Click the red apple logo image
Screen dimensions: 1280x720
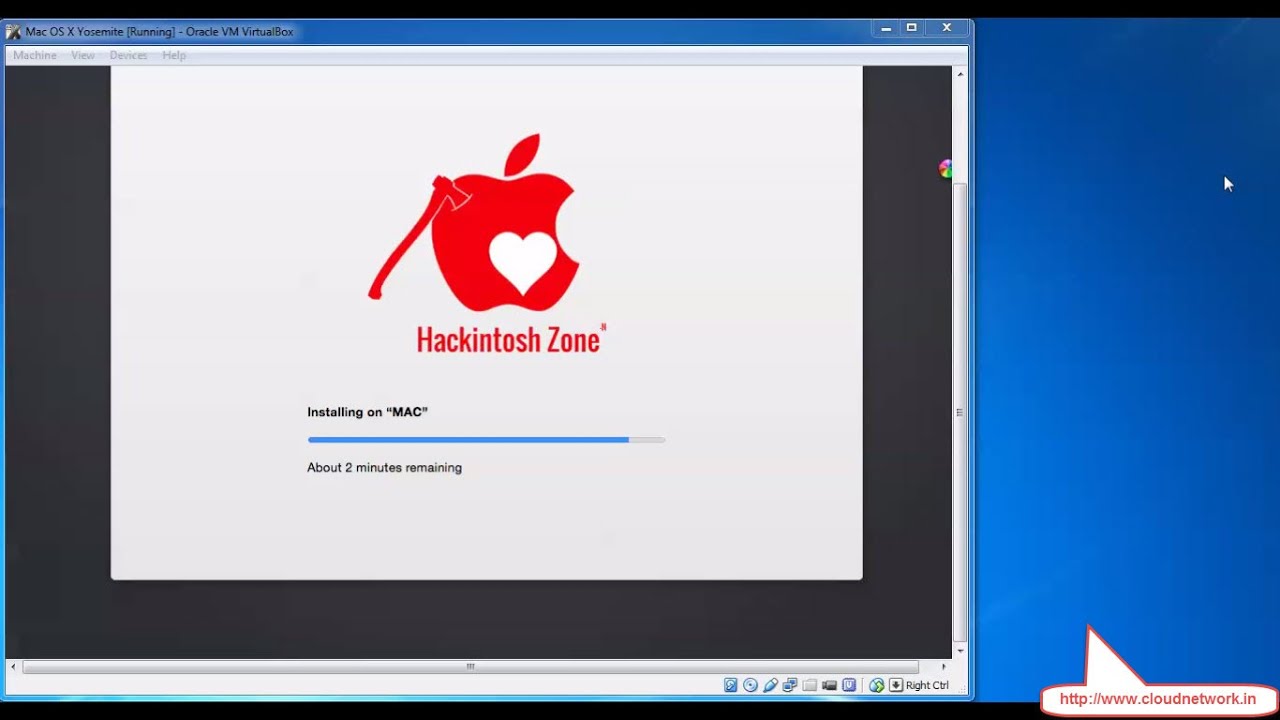coord(475,223)
